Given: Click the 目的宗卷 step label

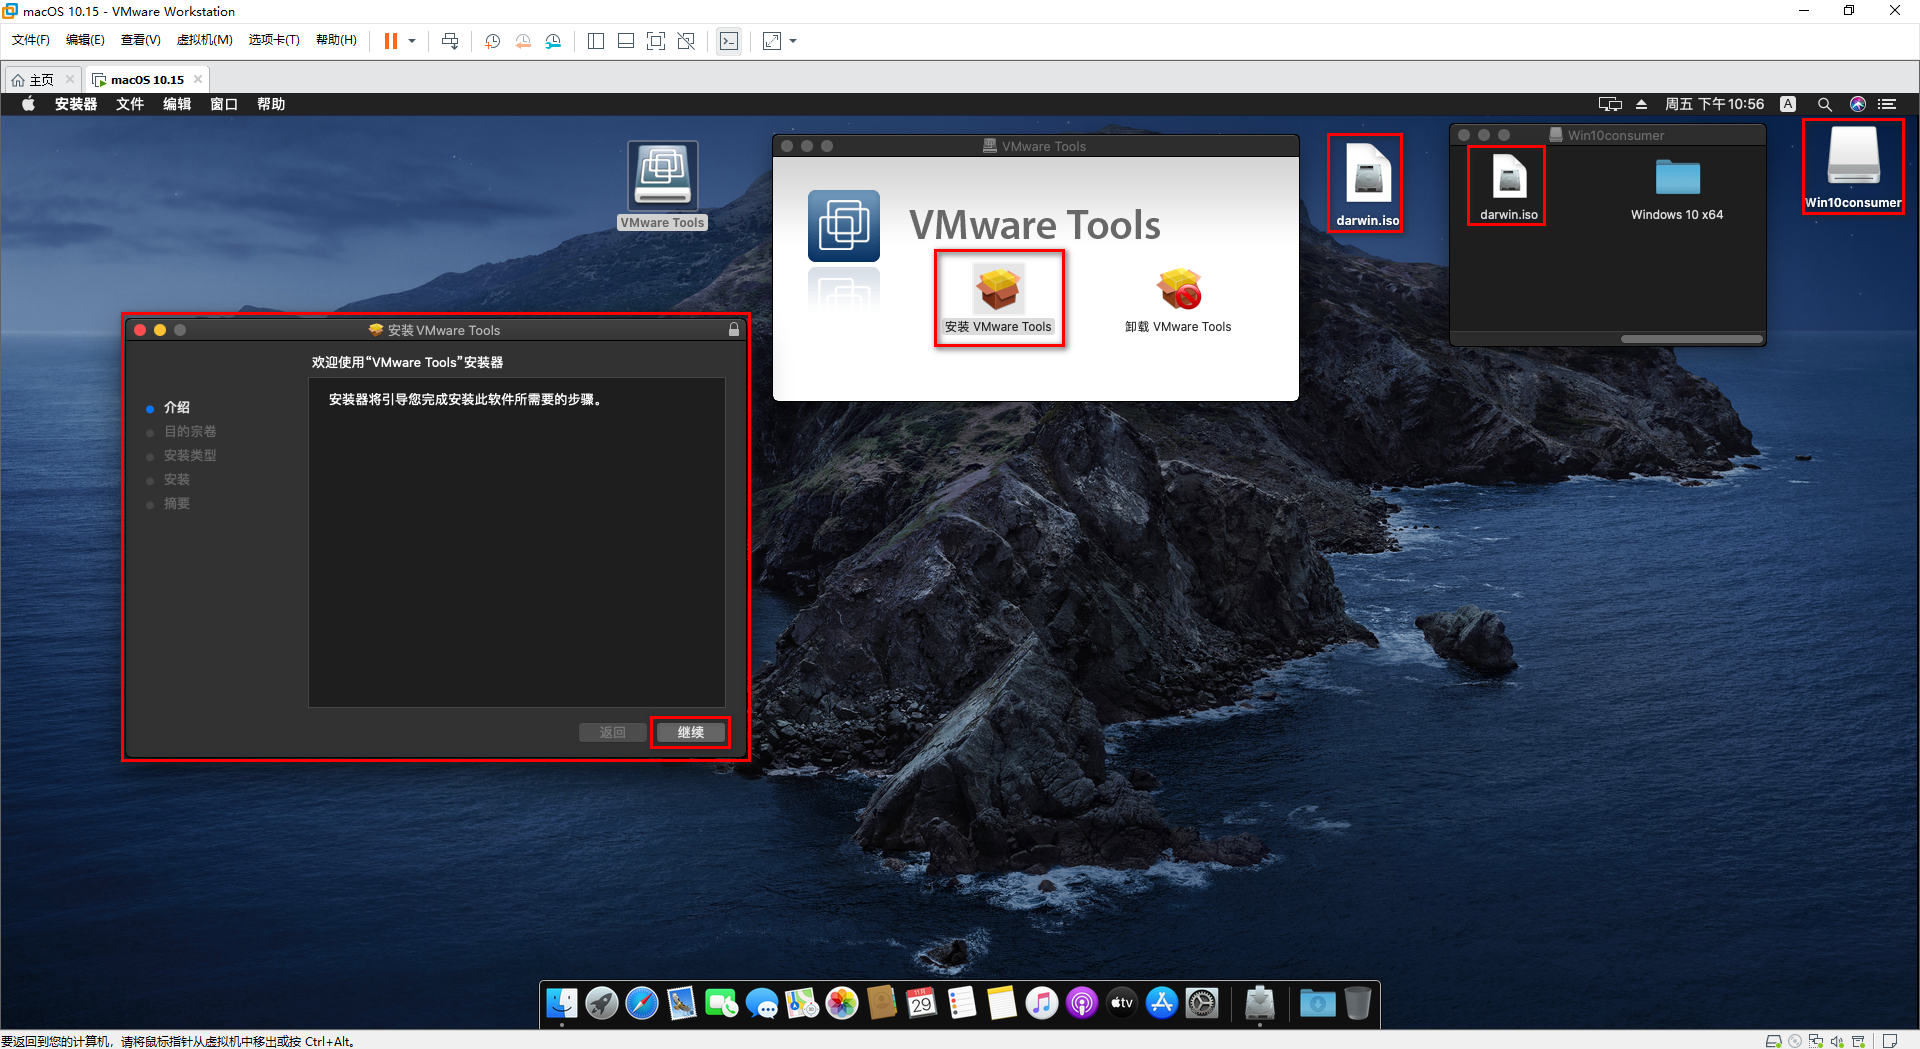Looking at the screenshot, I should click(190, 431).
